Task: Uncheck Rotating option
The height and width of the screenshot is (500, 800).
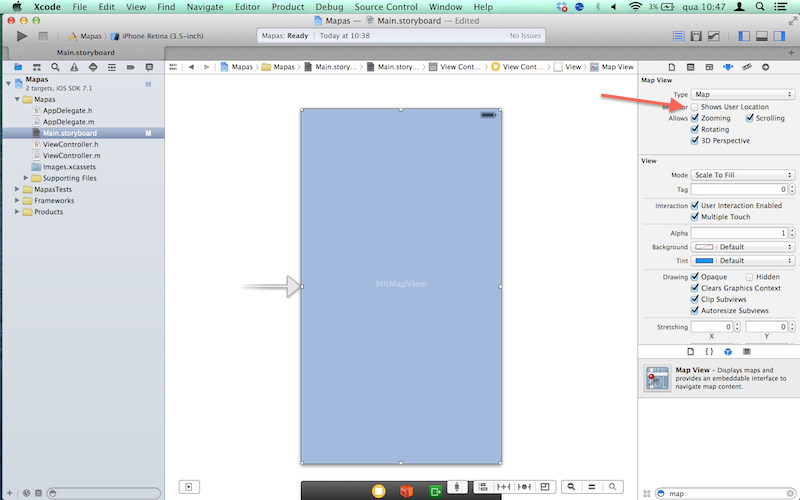Action: [694, 130]
